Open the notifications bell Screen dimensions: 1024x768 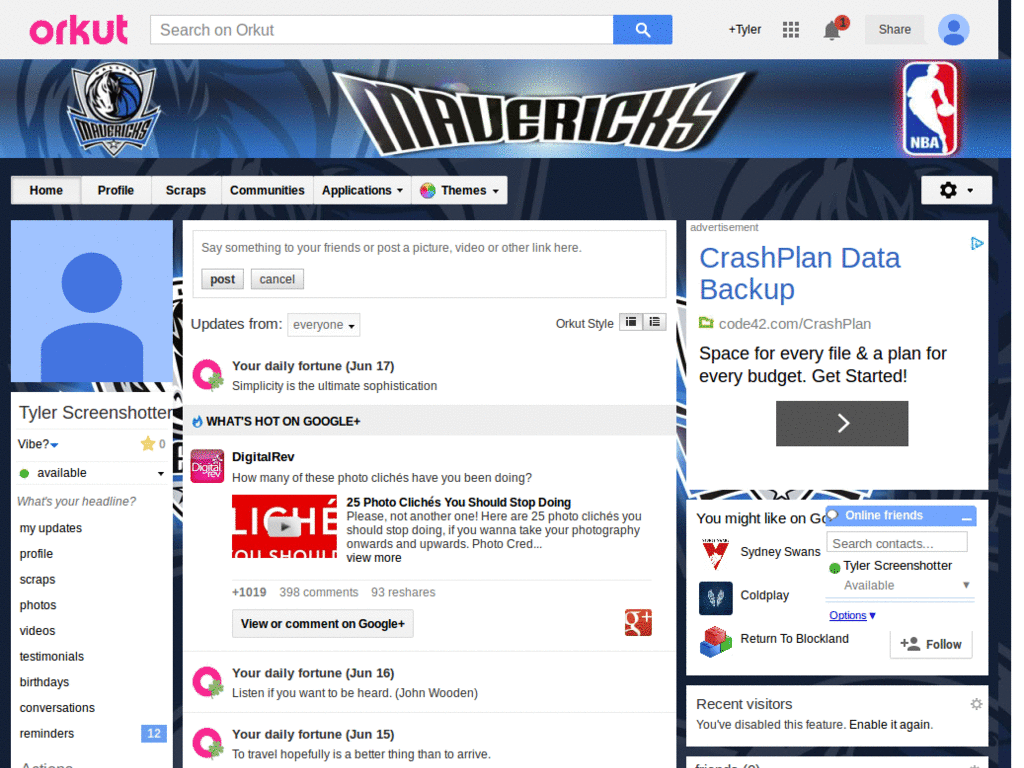pyautogui.click(x=832, y=30)
